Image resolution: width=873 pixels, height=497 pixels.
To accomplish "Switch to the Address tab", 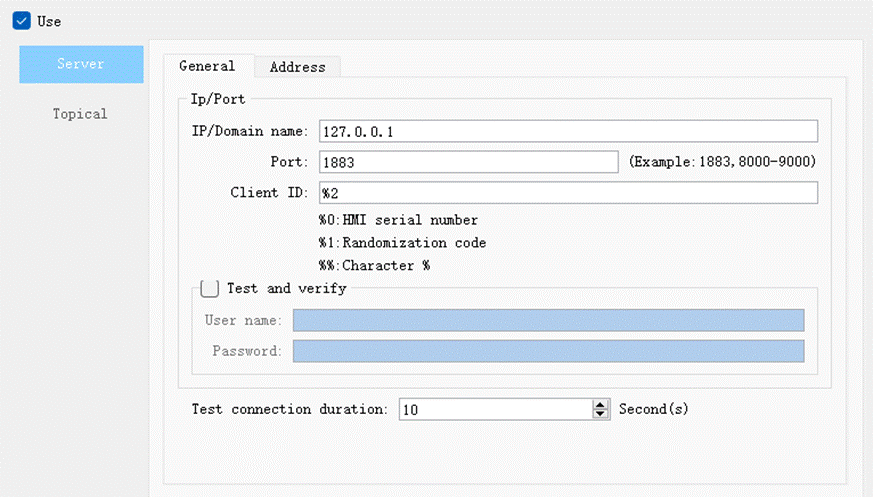I will coord(297,67).
